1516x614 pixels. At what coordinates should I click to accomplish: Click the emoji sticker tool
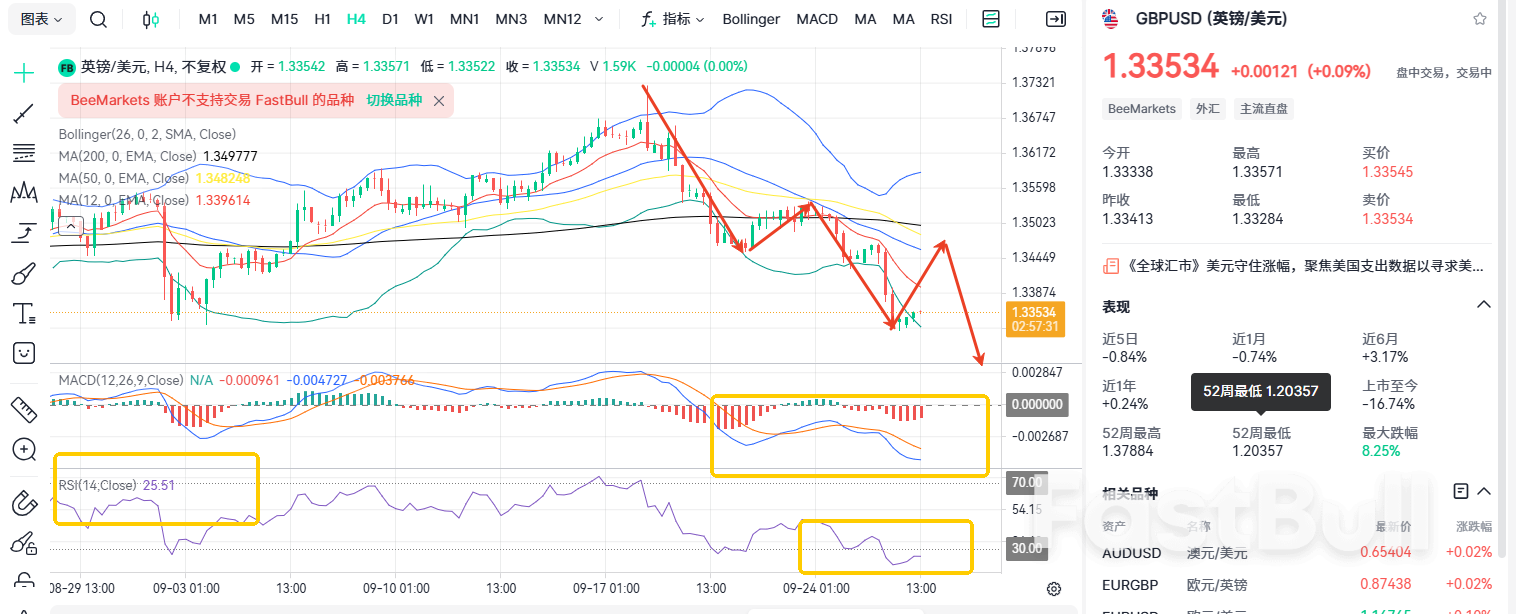tap(24, 353)
